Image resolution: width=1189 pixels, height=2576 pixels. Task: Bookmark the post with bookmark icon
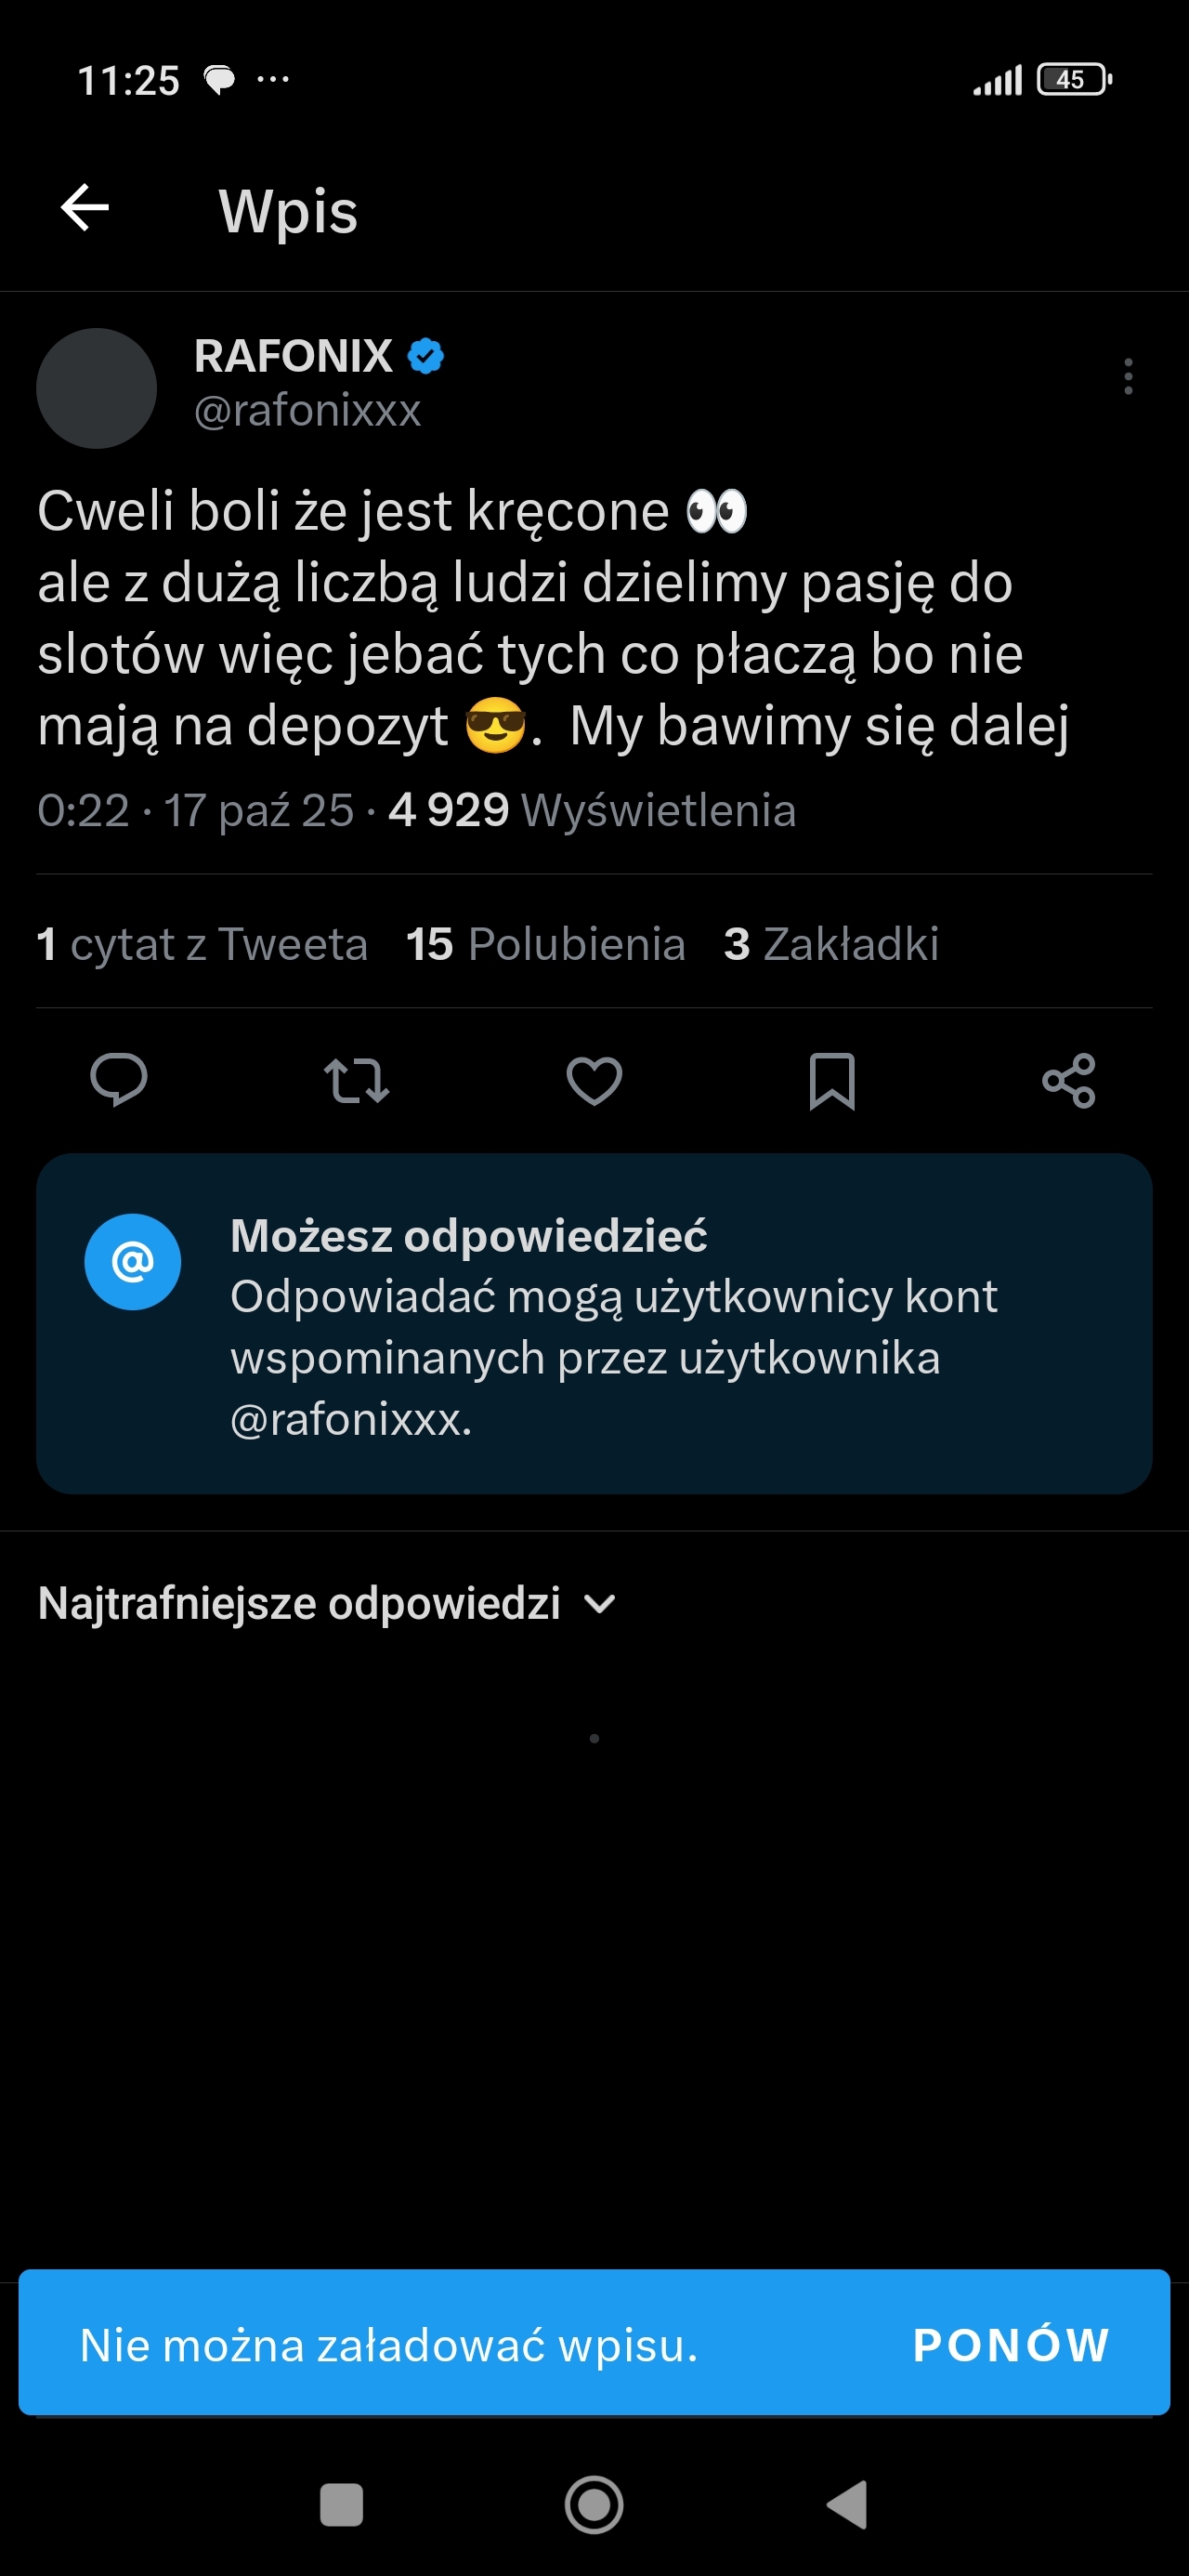click(831, 1080)
